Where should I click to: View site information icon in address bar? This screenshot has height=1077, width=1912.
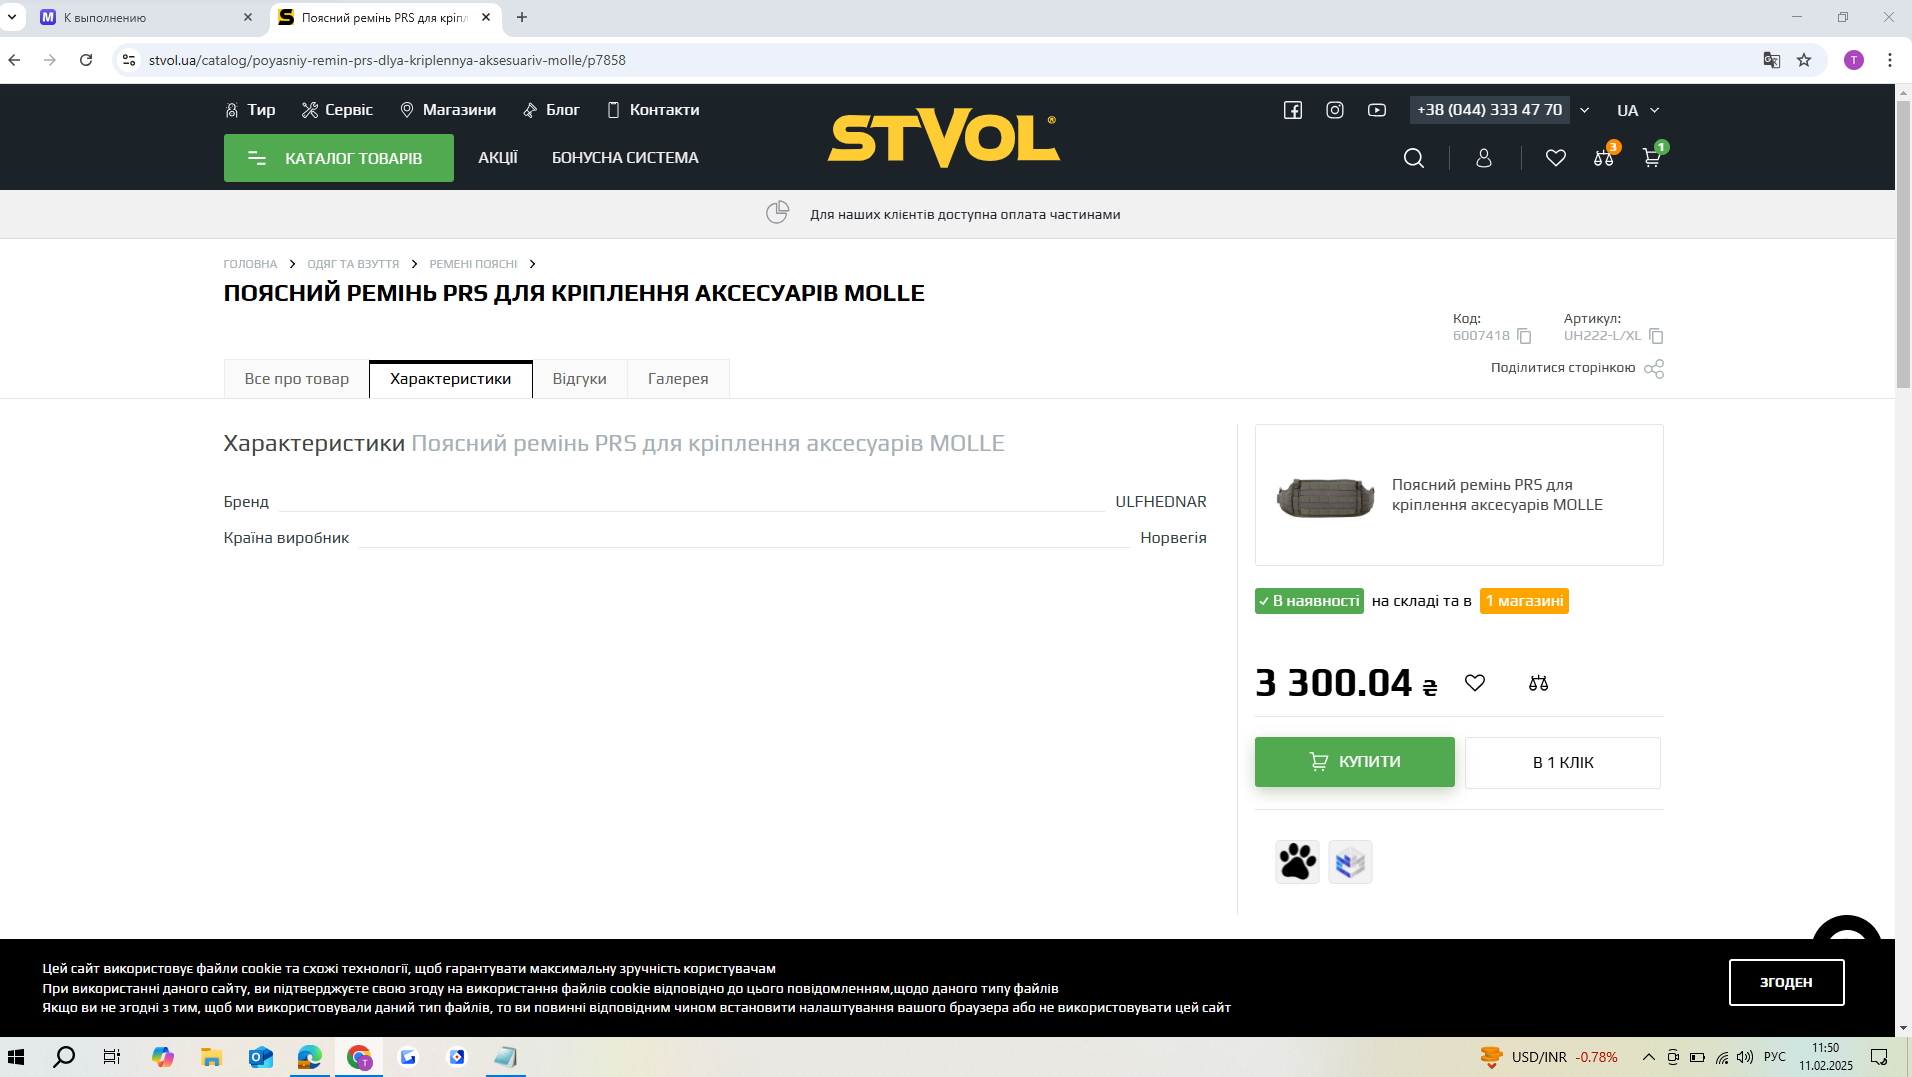click(128, 60)
